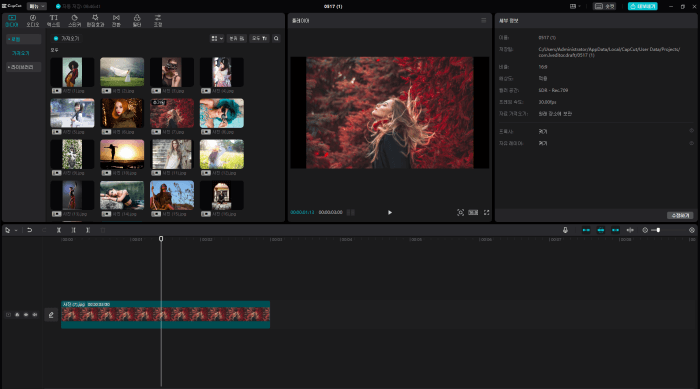Viewport: 700px width, 389px height.
Task: Toggle preview axis waveform icon
Action: [x=630, y=230]
